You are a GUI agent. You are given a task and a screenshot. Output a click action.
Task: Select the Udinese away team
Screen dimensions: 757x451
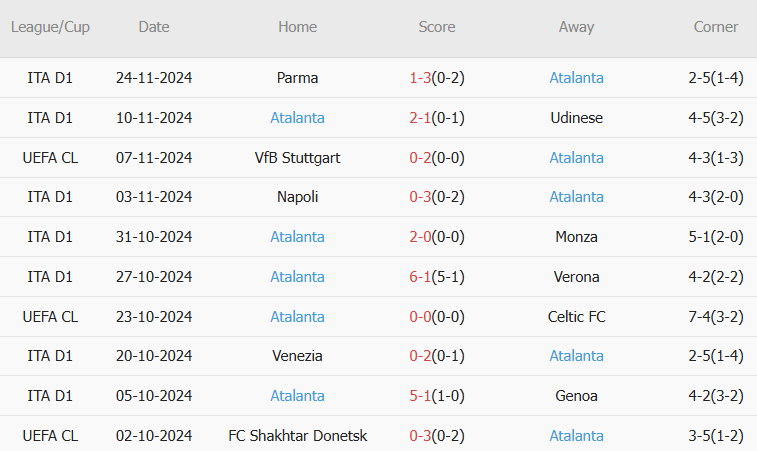576,118
